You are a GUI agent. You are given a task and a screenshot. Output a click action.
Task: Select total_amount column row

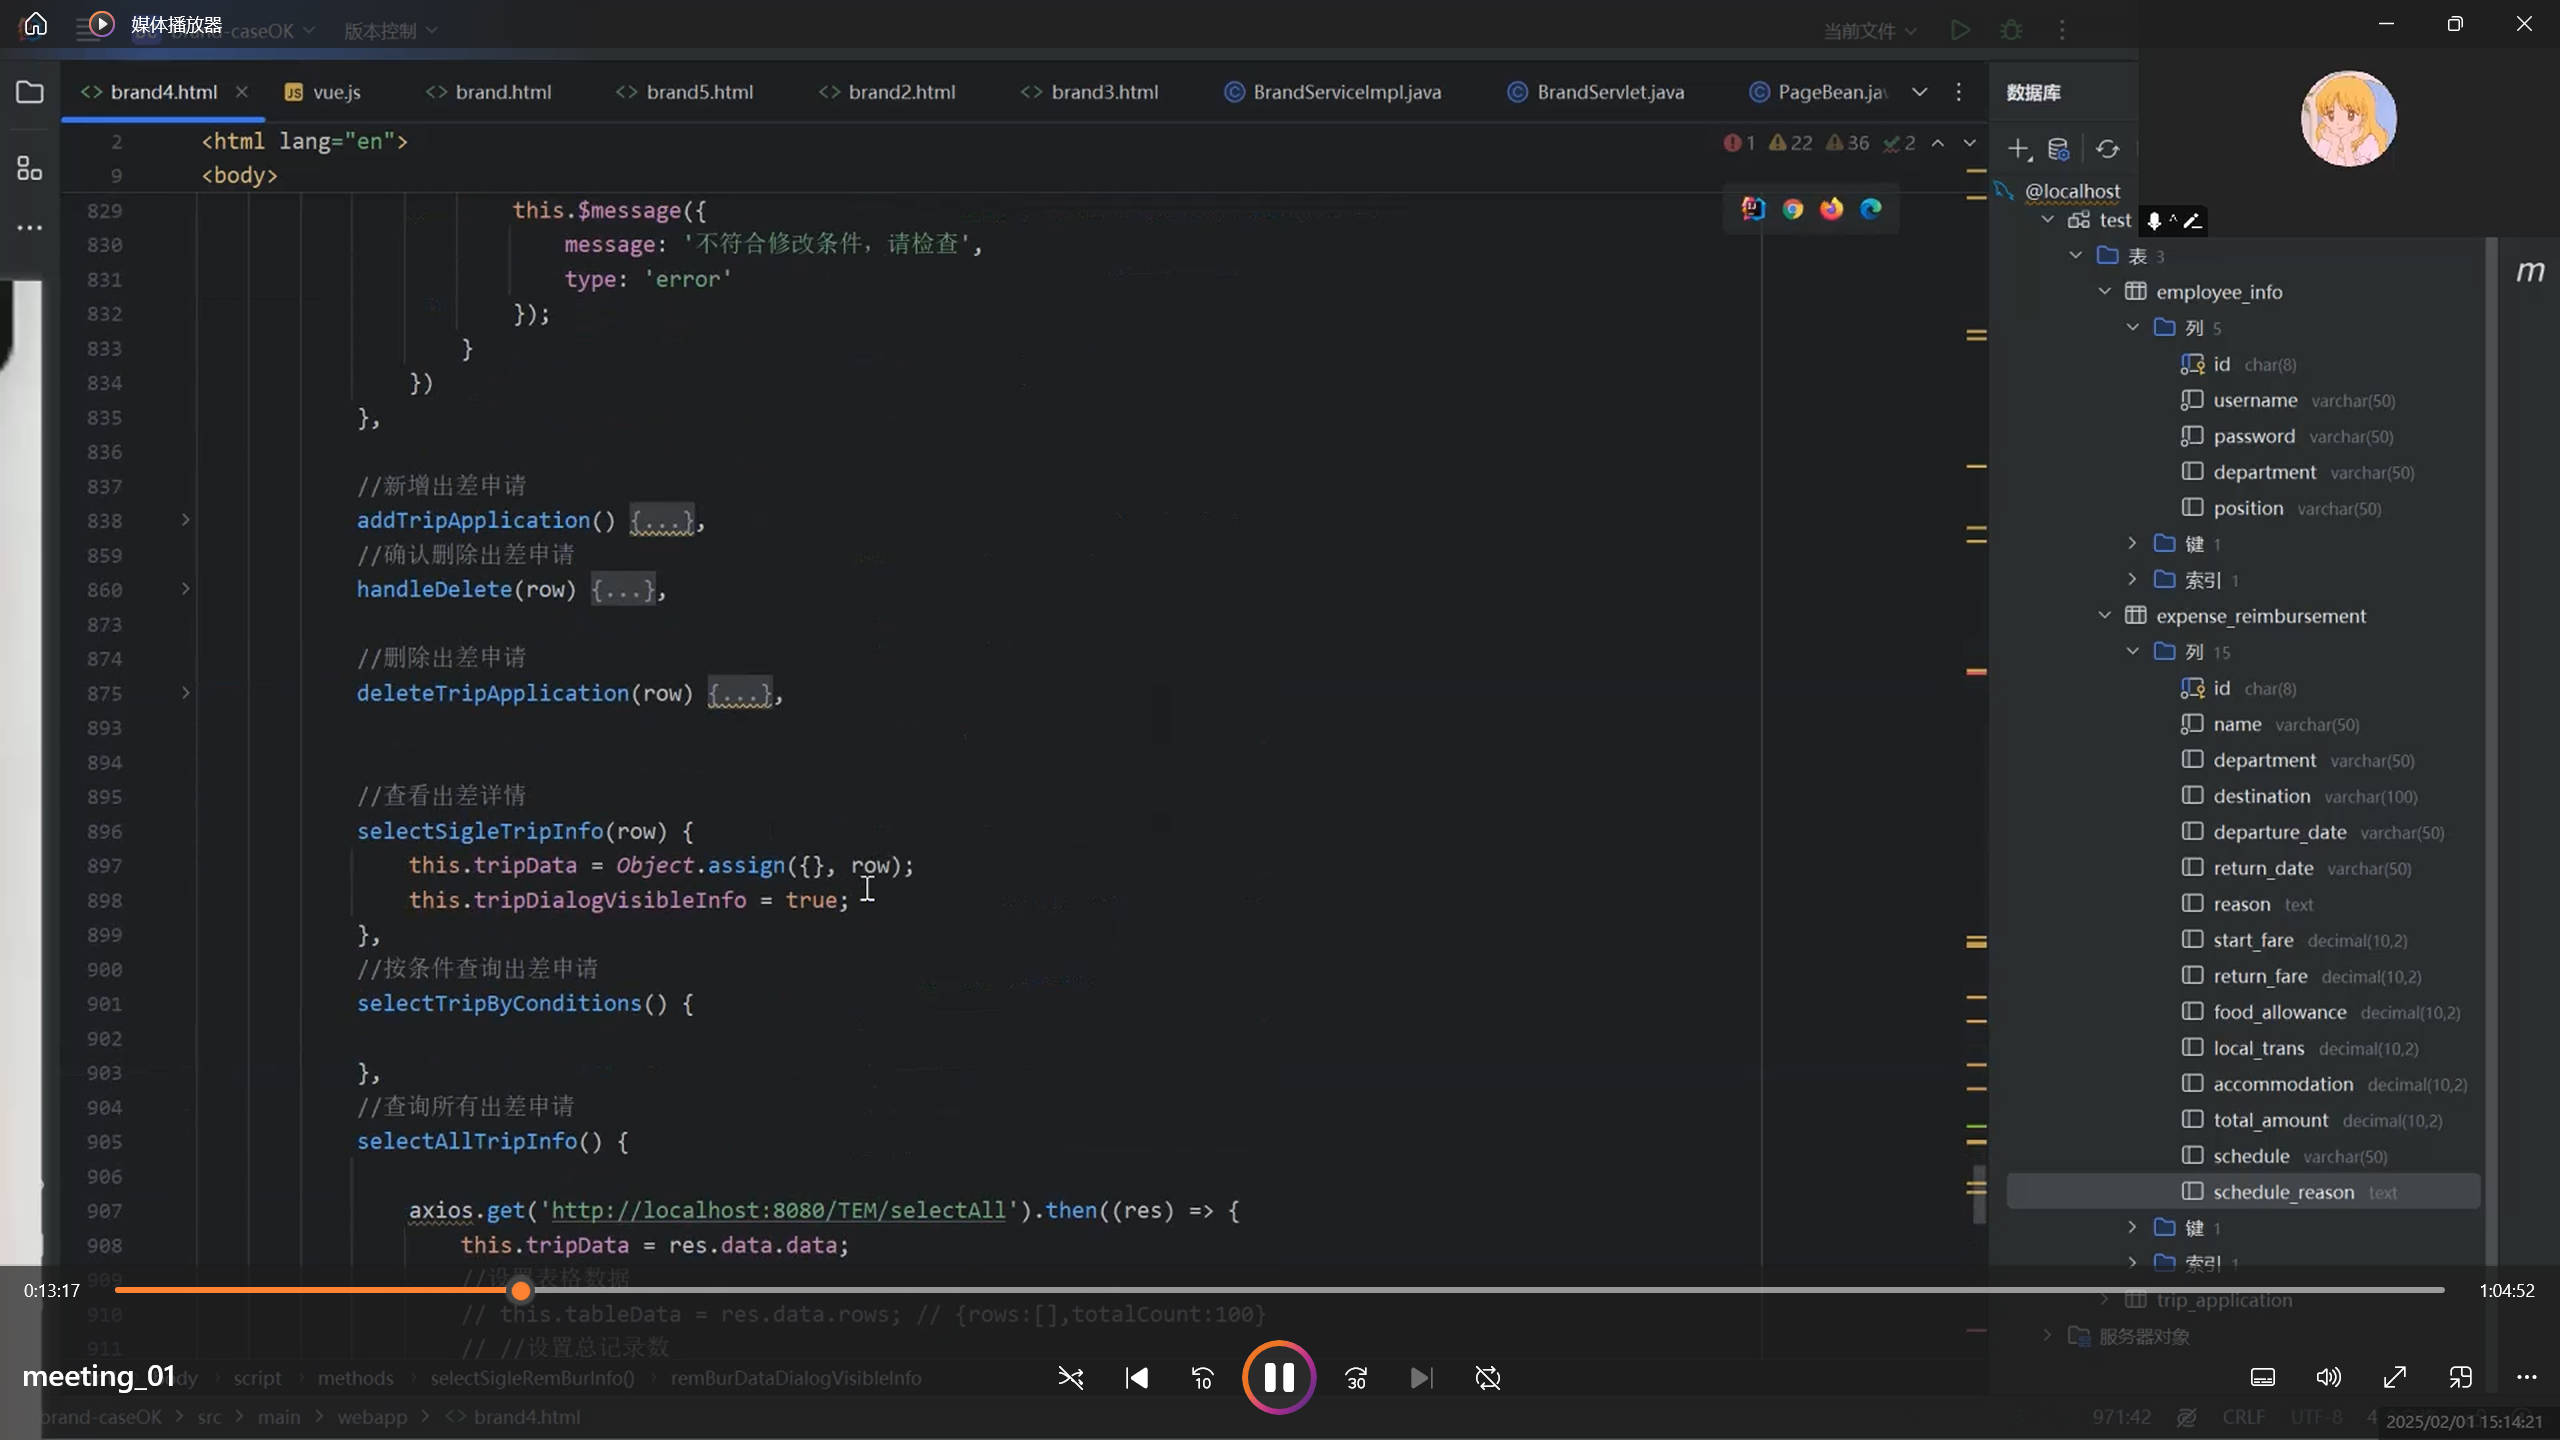[x=2243, y=1120]
